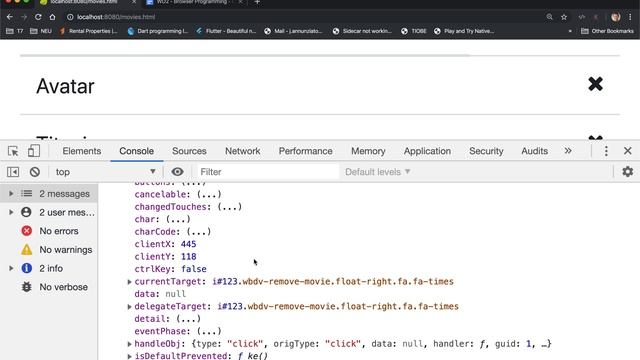Toggle the live expression eye icon
The width and height of the screenshot is (640, 360).
(x=177, y=172)
